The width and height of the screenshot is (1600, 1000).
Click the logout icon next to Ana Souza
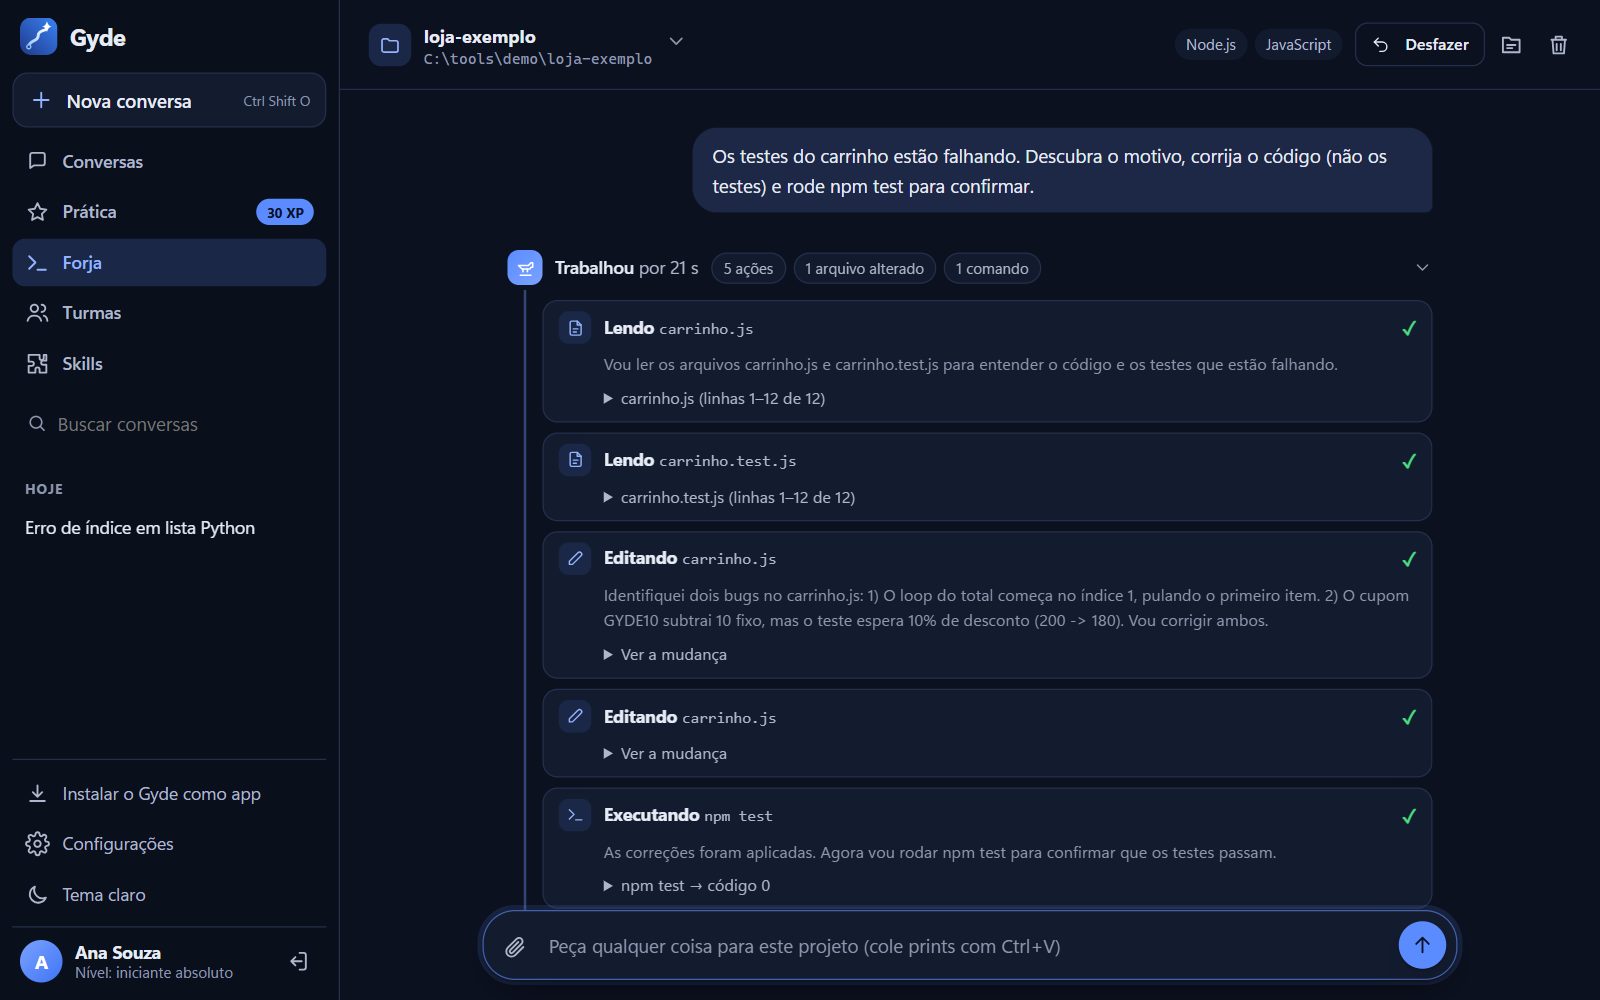point(298,961)
